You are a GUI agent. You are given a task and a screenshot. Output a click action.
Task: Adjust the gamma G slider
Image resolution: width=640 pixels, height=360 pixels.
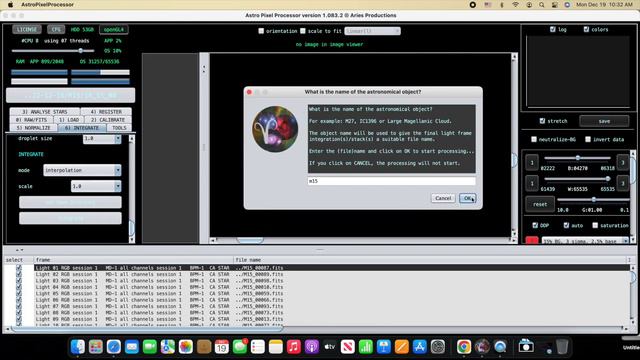(x=593, y=200)
